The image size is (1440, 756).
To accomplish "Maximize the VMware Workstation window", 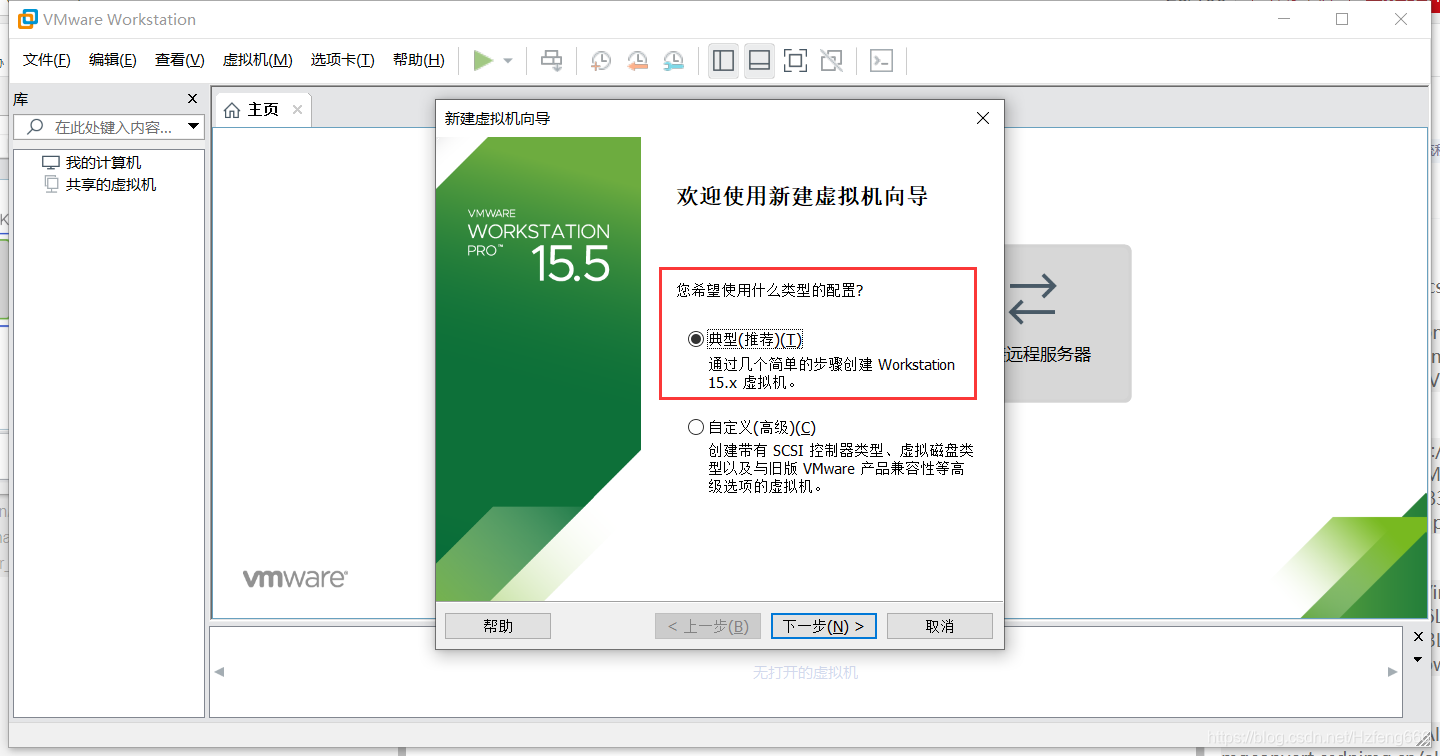I will (1342, 19).
